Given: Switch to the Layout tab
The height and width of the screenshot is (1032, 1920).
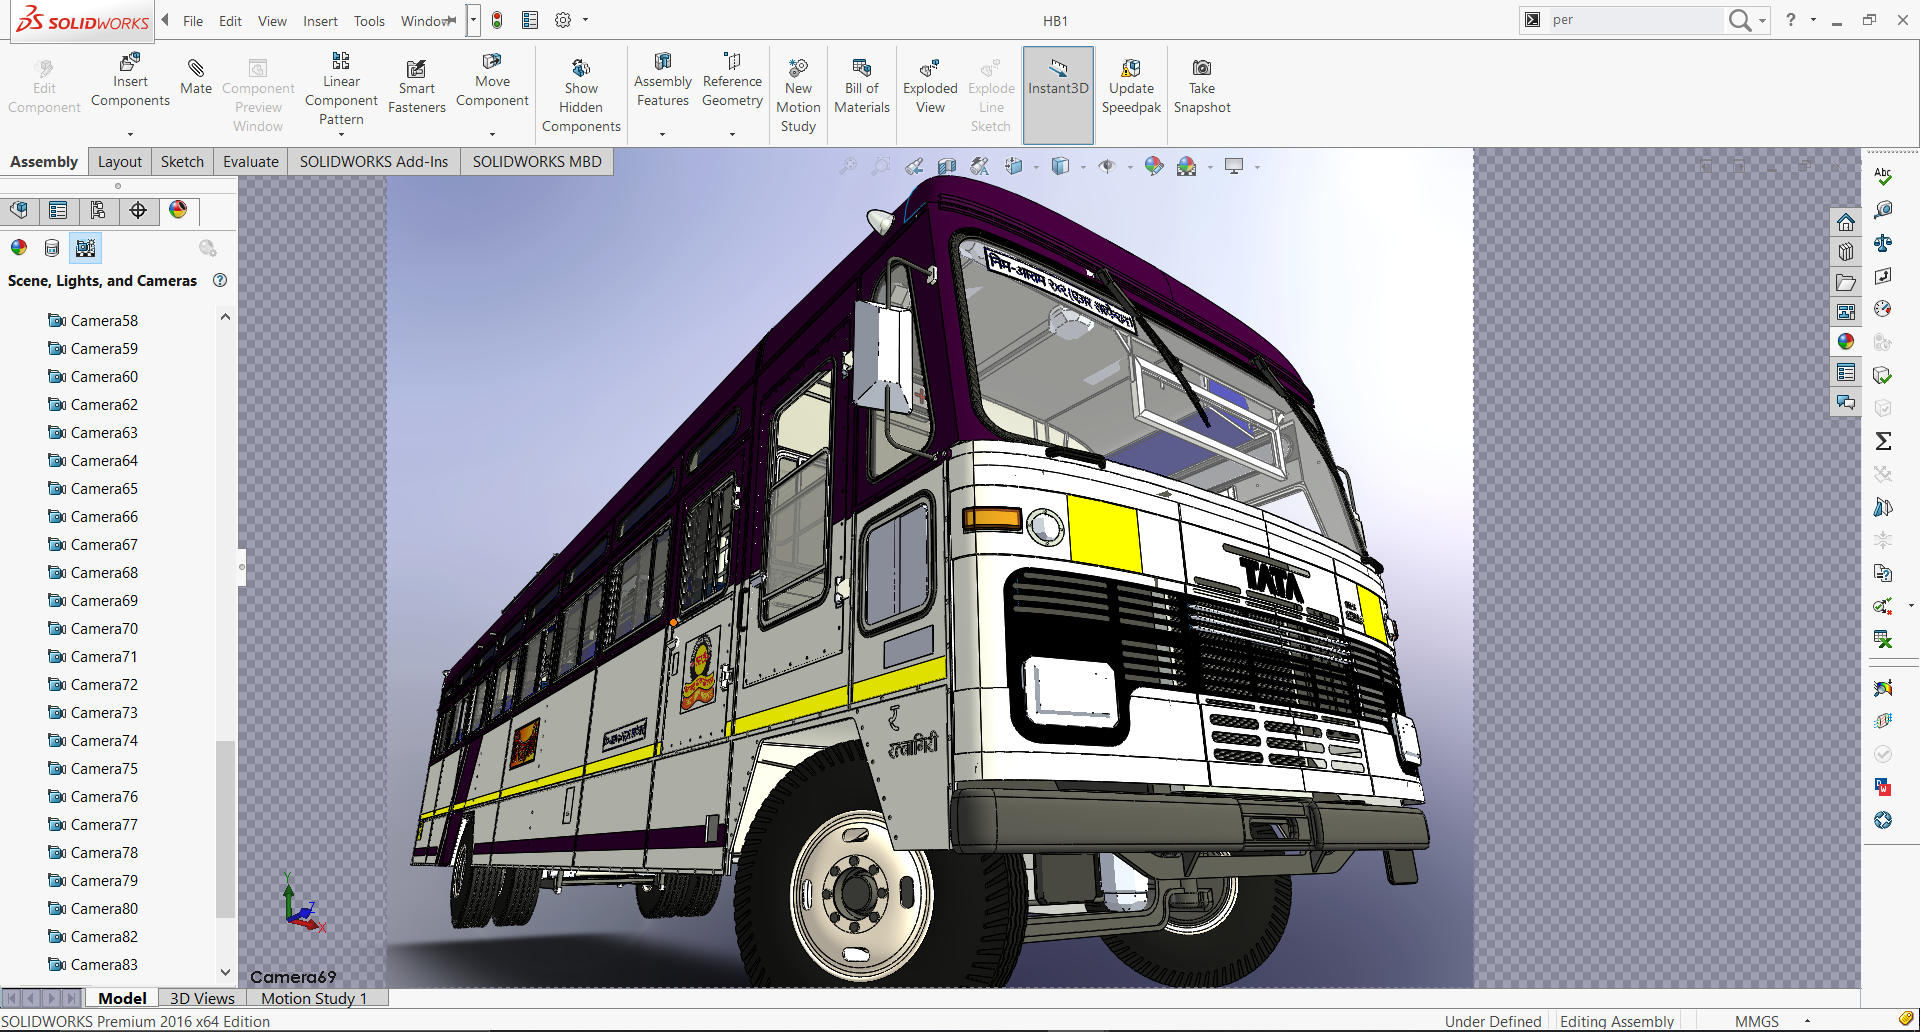Looking at the screenshot, I should coord(120,162).
